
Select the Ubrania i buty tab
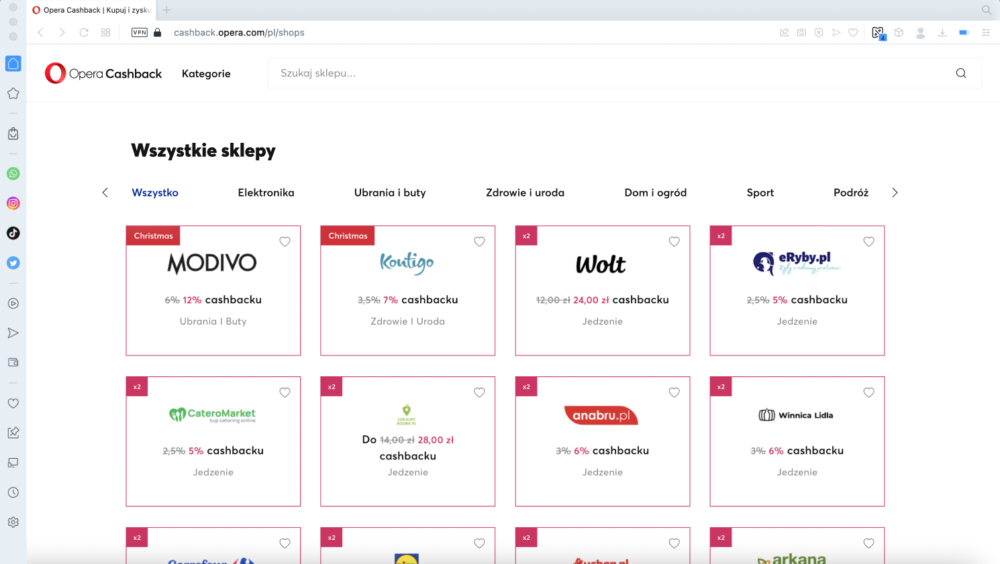390,193
